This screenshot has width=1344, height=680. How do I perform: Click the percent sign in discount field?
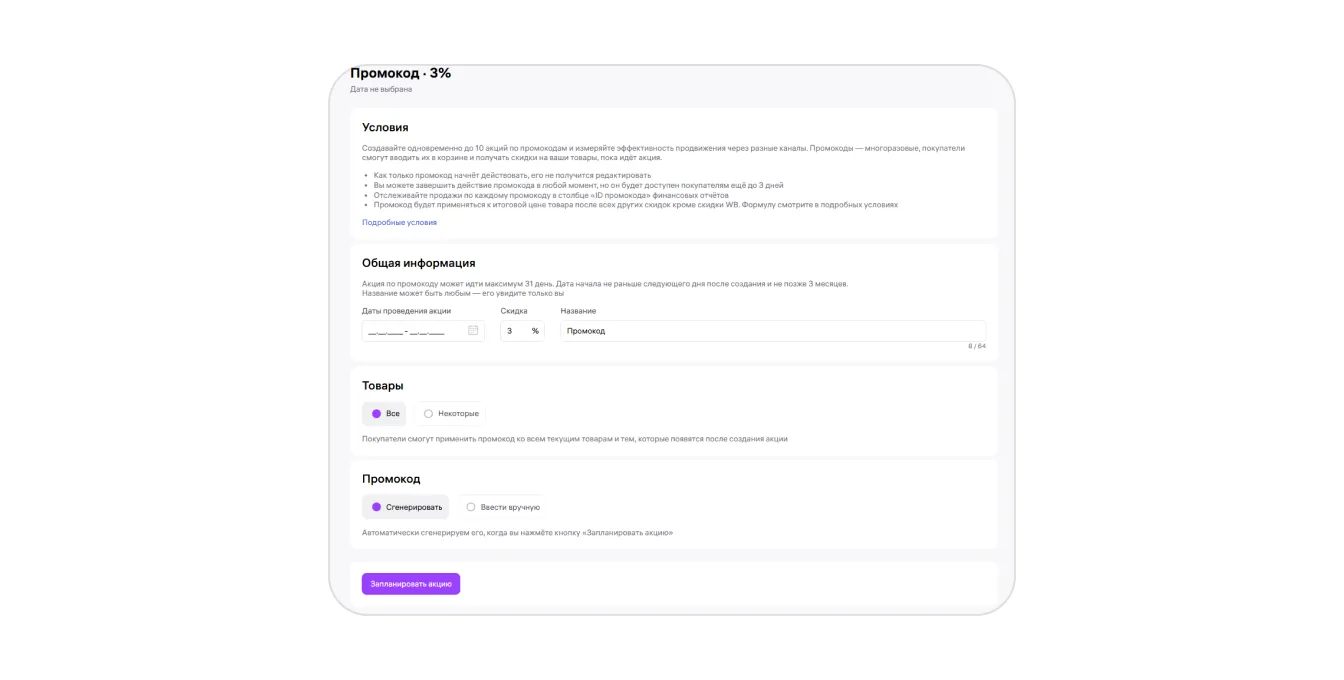click(x=535, y=331)
